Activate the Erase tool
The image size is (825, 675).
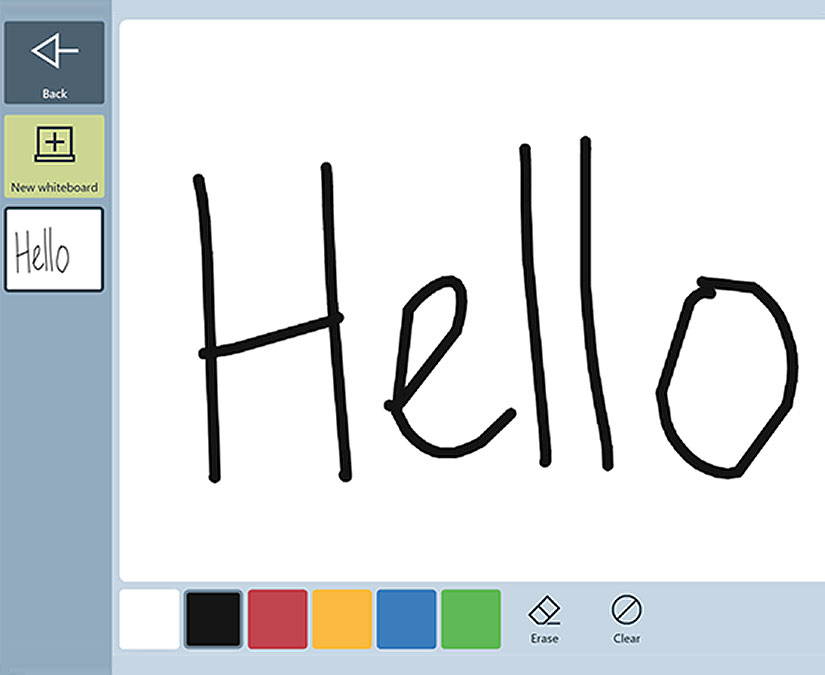pos(545,619)
